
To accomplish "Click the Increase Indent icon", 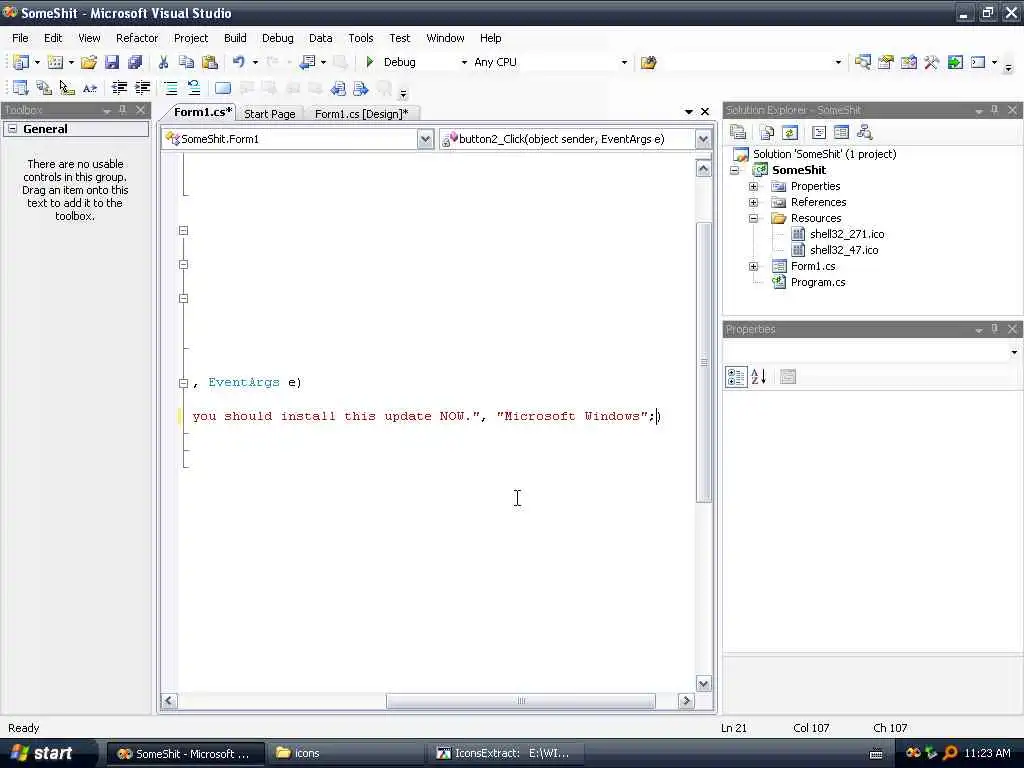I will [x=142, y=88].
